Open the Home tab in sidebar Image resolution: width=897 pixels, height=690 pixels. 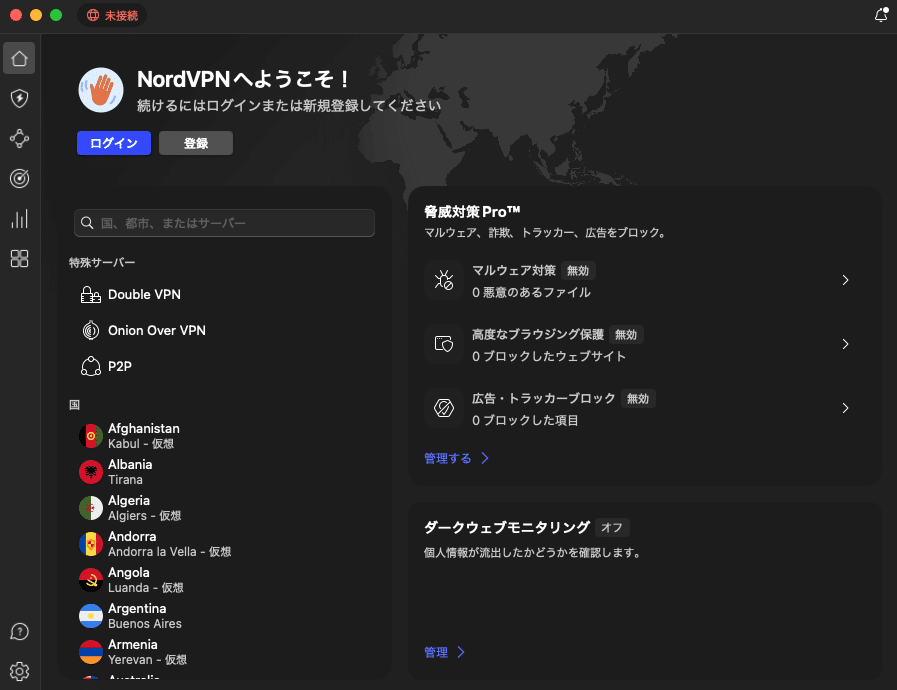[19, 58]
